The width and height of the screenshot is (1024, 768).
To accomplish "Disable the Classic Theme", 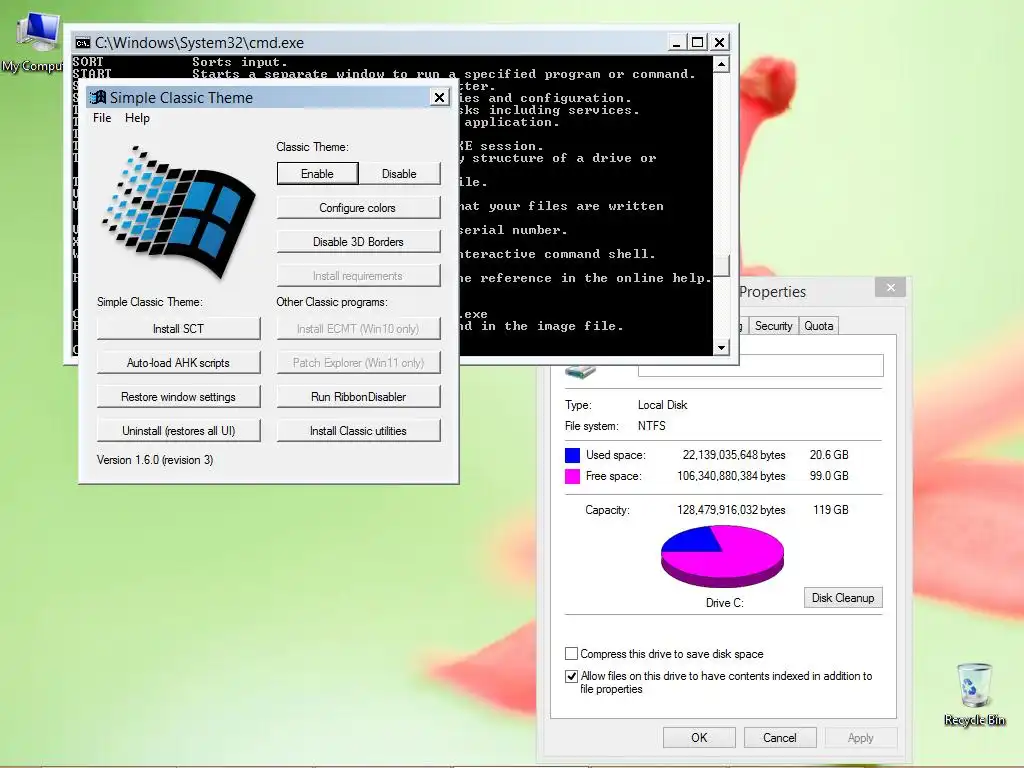I will (399, 174).
